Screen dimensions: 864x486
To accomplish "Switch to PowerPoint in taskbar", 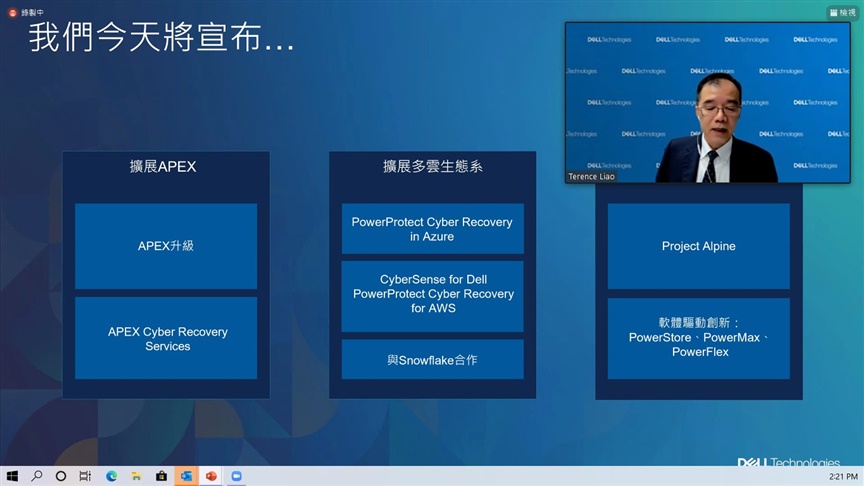I will click(x=211, y=476).
